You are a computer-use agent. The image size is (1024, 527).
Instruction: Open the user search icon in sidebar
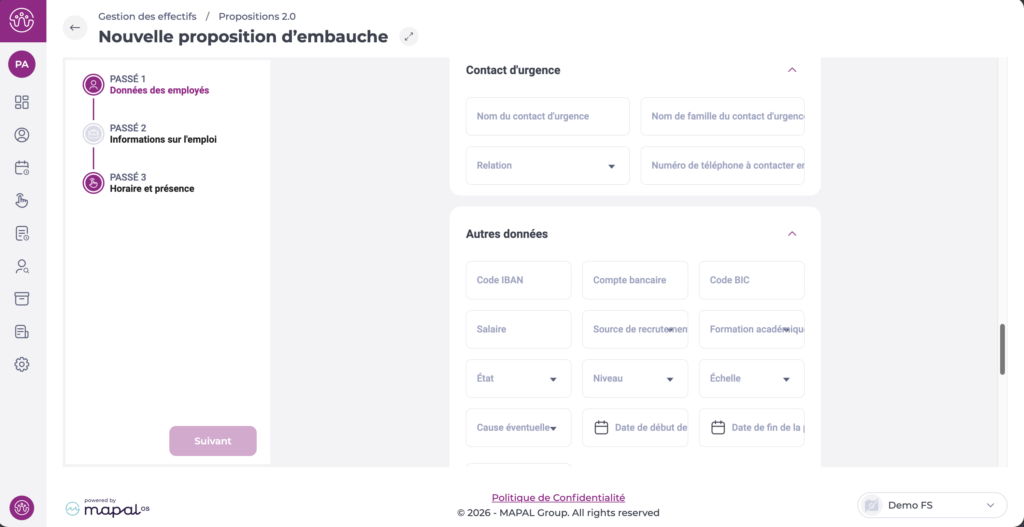[x=22, y=266]
